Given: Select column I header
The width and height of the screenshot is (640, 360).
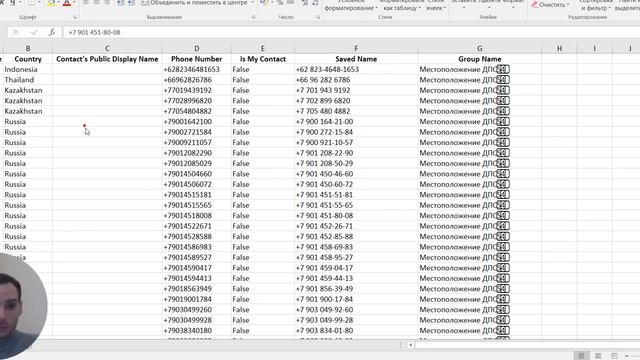Looking at the screenshot, I should point(594,48).
